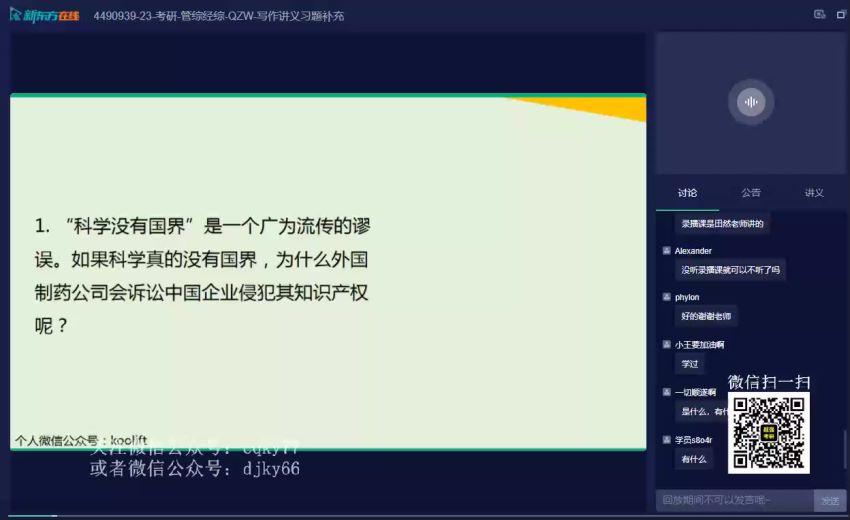Click username 一切顺遂啊 in chat
Image resolution: width=850 pixels, height=520 pixels.
click(x=696, y=391)
